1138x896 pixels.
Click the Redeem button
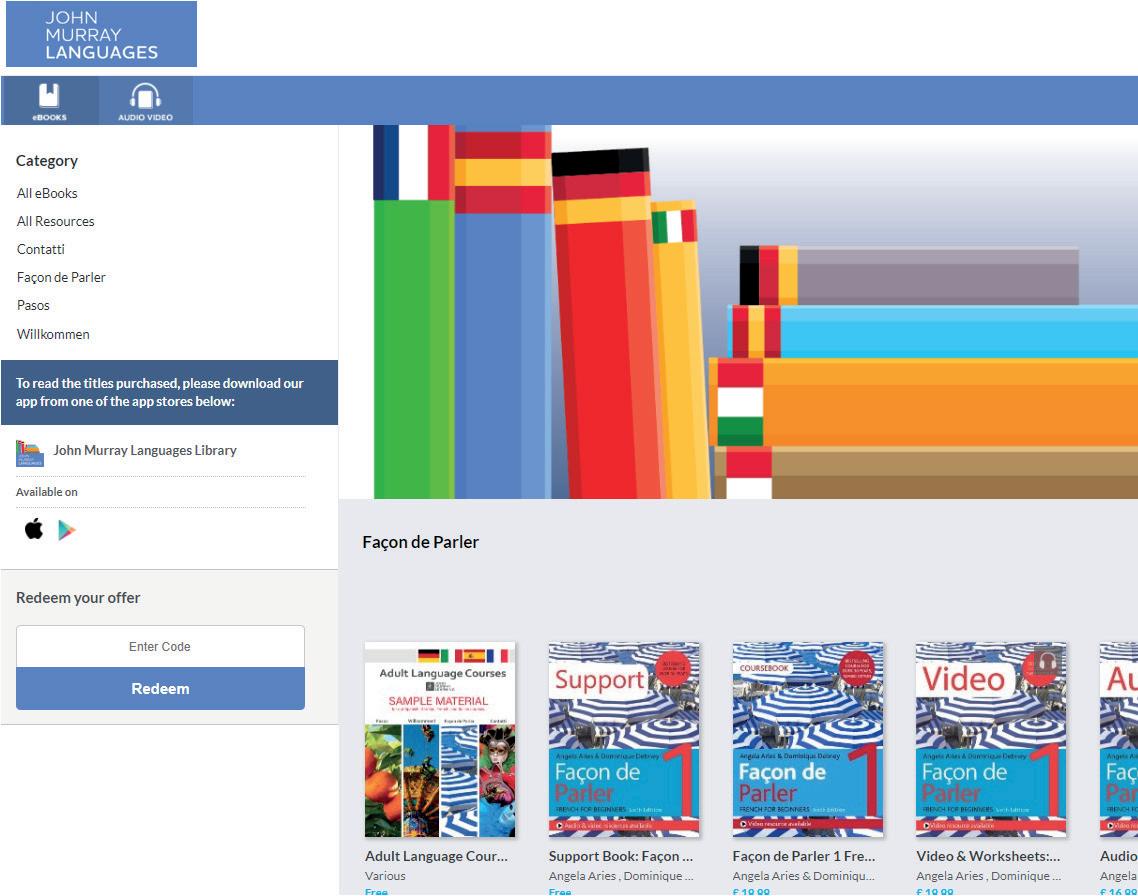click(160, 689)
